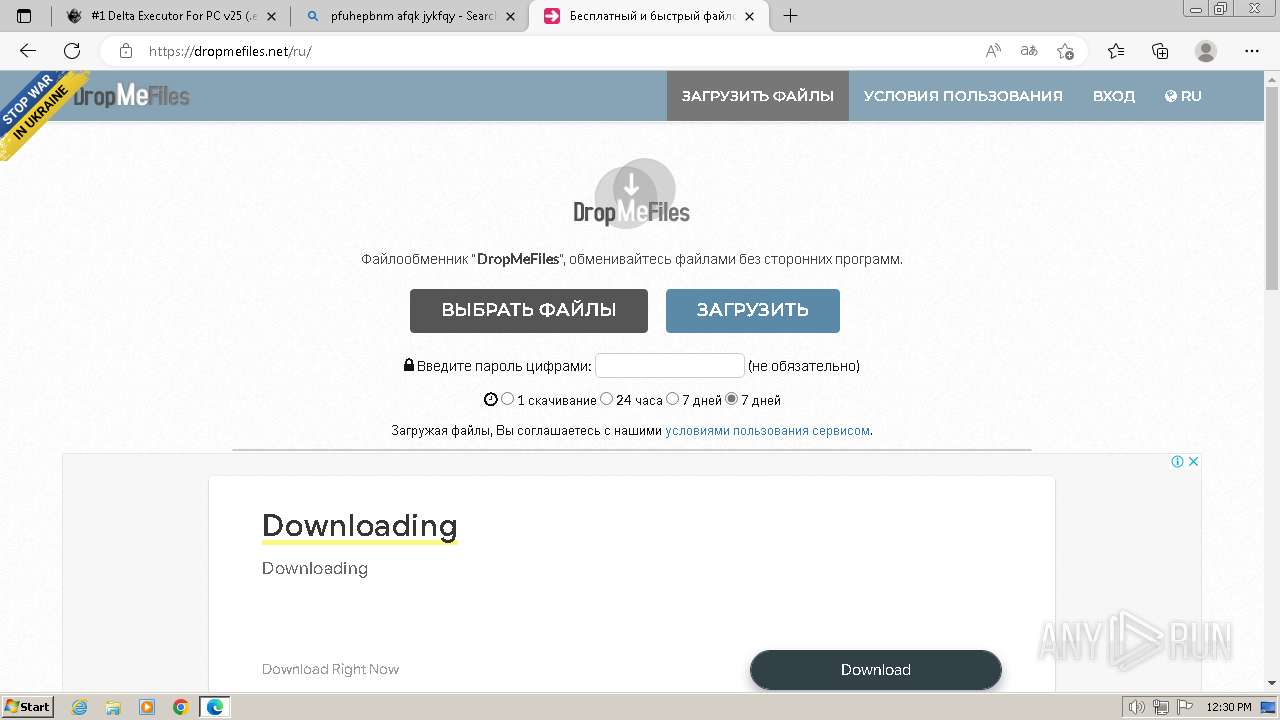The width and height of the screenshot is (1280, 720).
Task: Click the address bar URL field
Action: point(560,51)
